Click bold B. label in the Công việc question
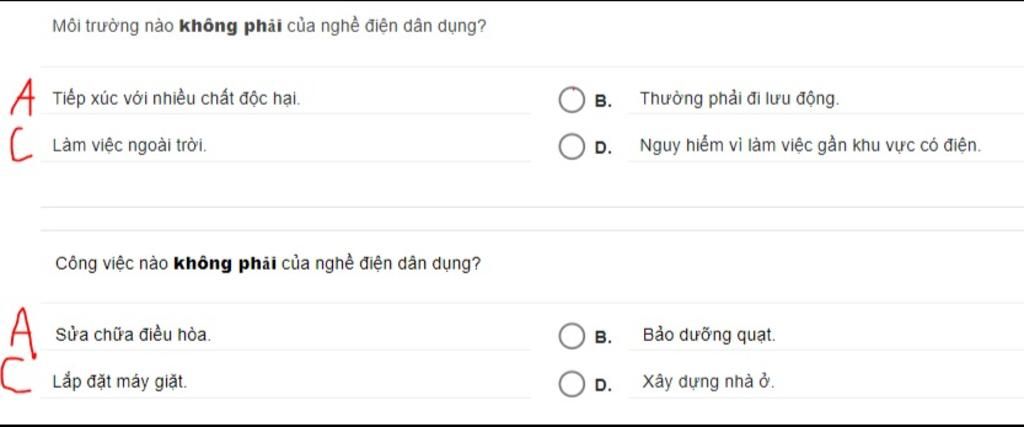 pyautogui.click(x=603, y=338)
